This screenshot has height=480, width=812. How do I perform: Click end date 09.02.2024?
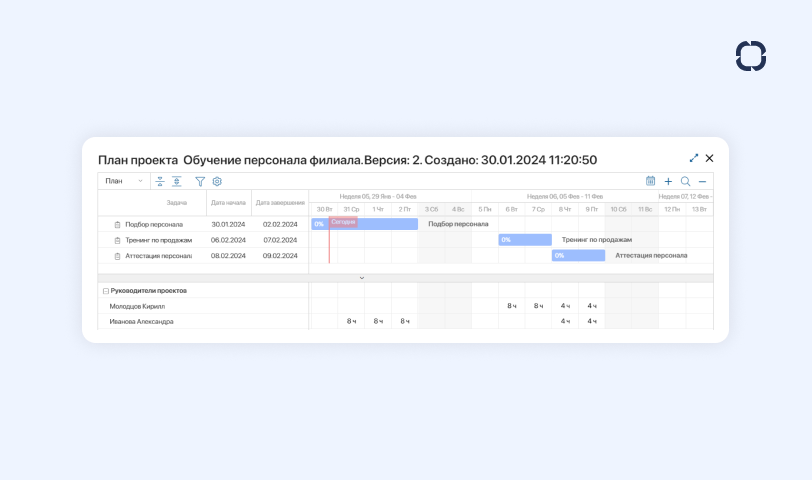click(280, 256)
